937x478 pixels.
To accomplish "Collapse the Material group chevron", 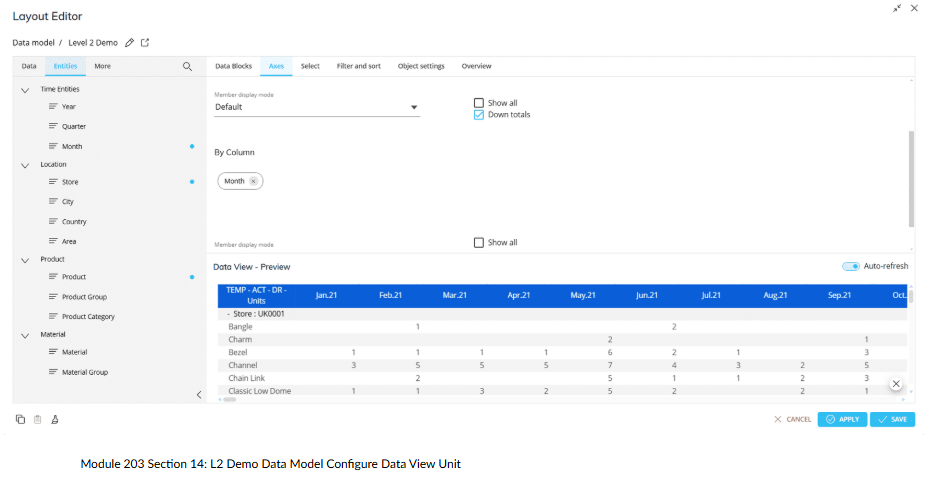I will tap(25, 336).
